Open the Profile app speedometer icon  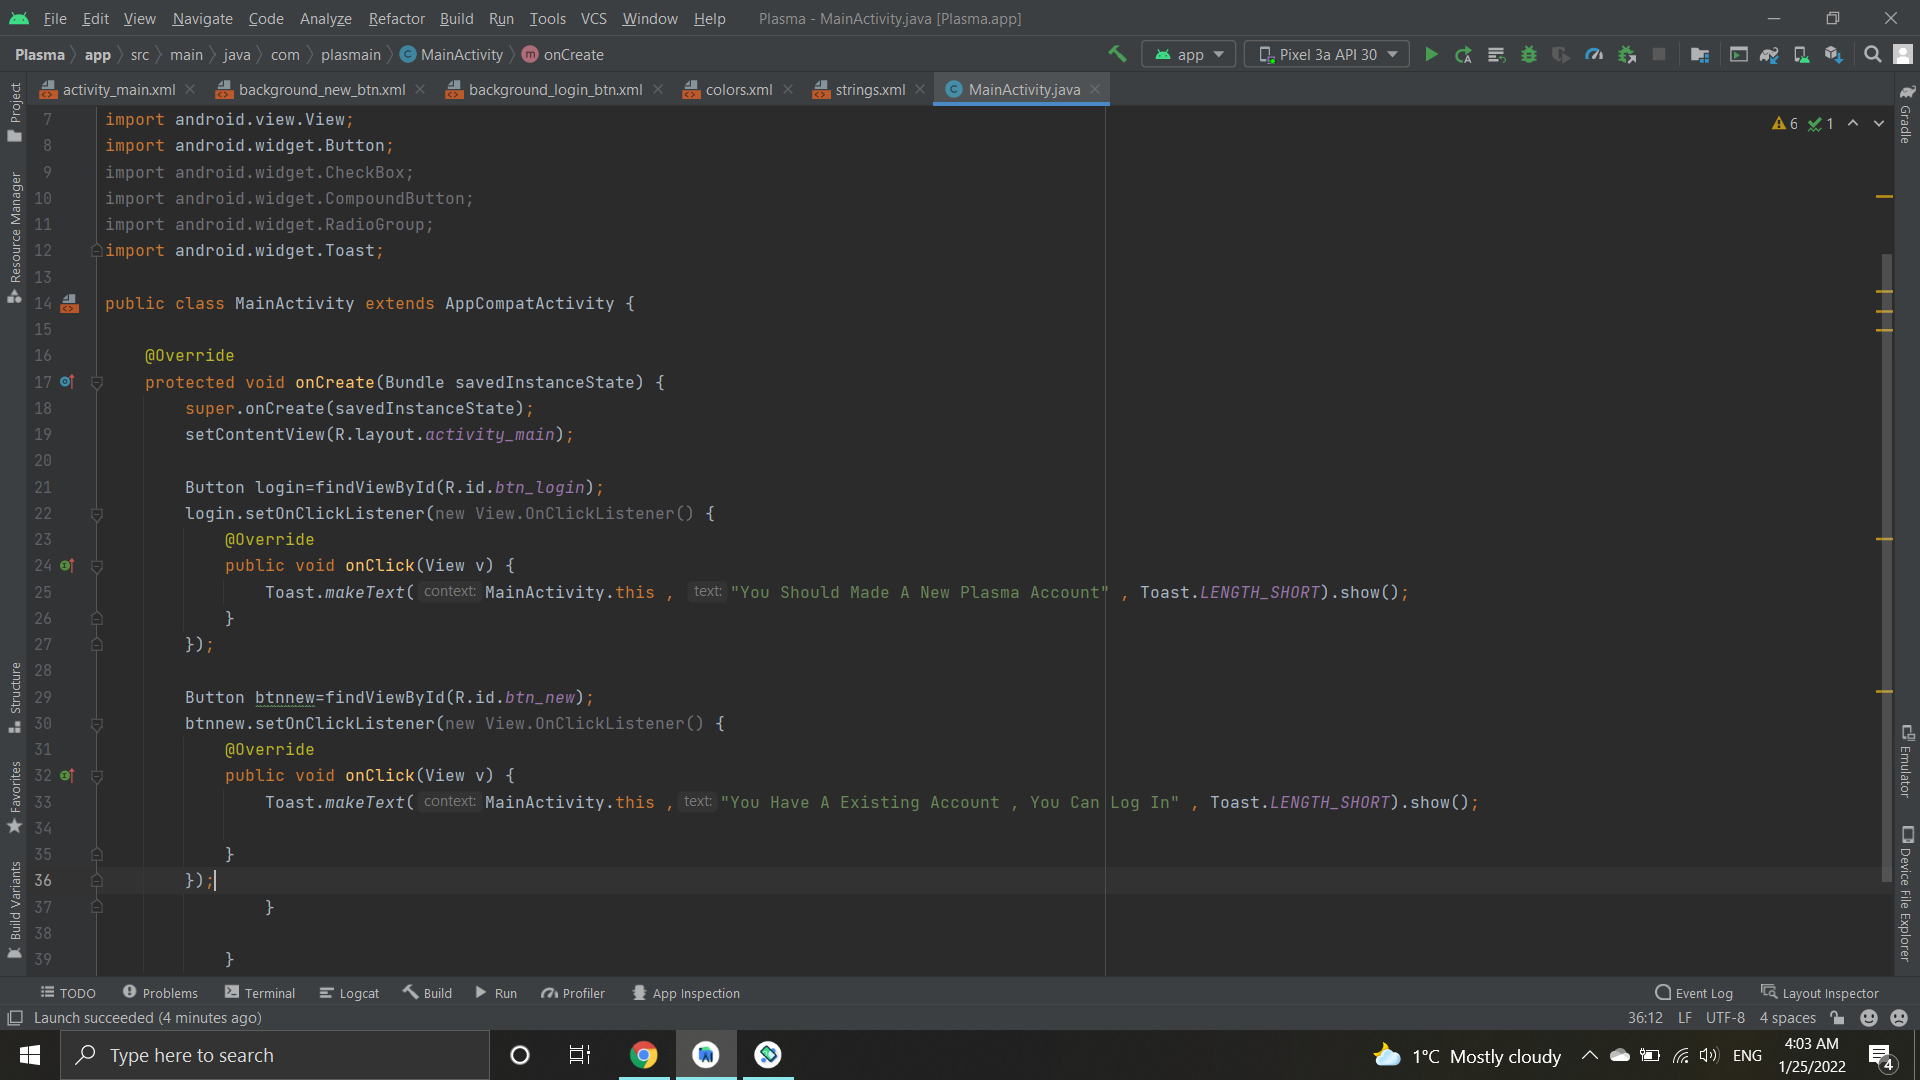pos(1594,54)
